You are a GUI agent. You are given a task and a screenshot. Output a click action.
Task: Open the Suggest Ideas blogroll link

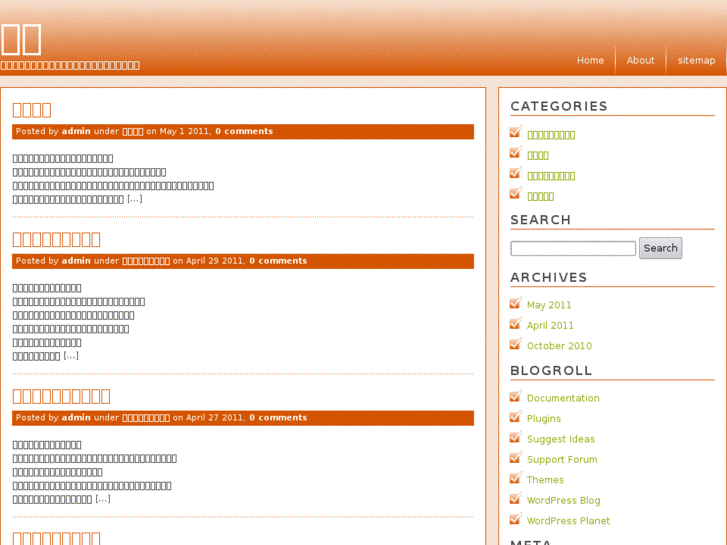pyautogui.click(x=561, y=439)
